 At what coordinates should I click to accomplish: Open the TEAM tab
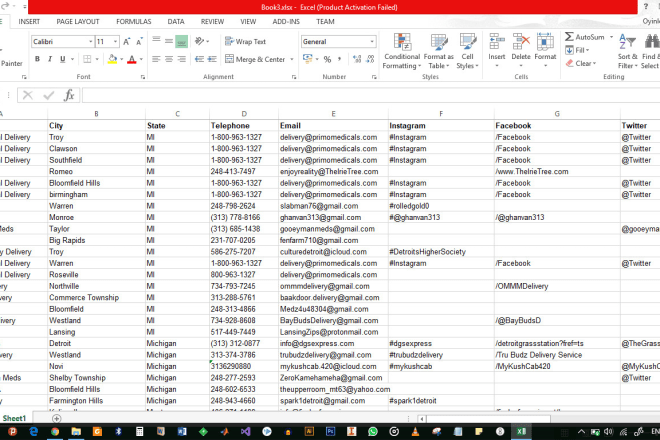[x=325, y=21]
